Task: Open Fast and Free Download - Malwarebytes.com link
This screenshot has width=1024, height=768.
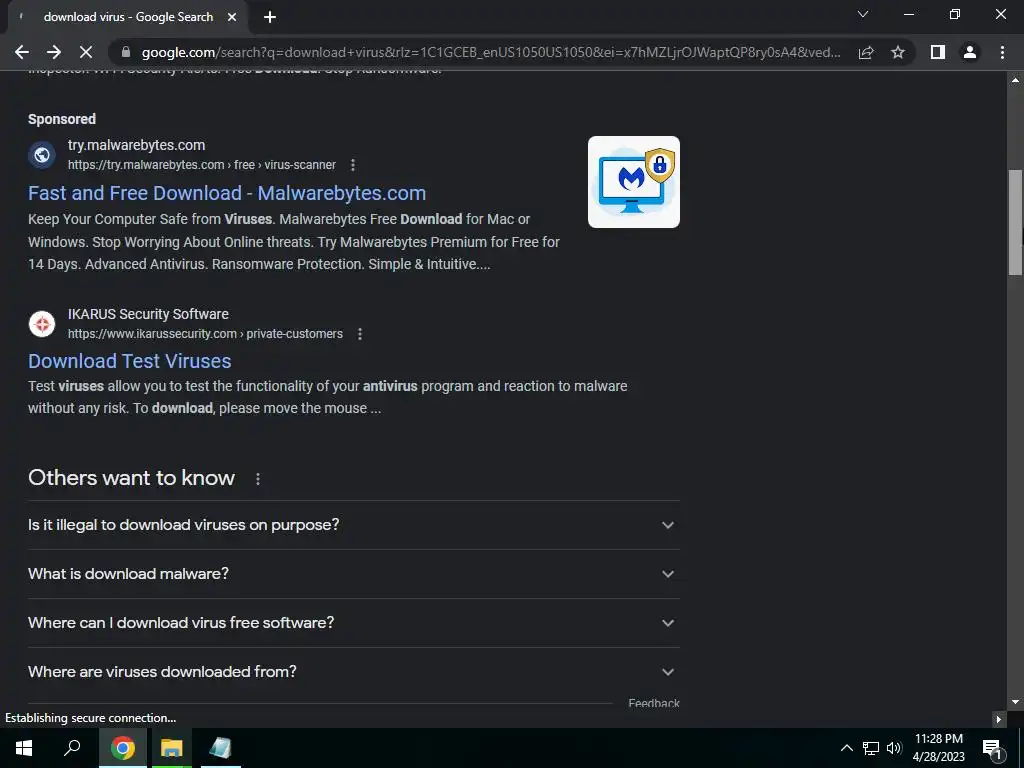Action: coord(227,193)
